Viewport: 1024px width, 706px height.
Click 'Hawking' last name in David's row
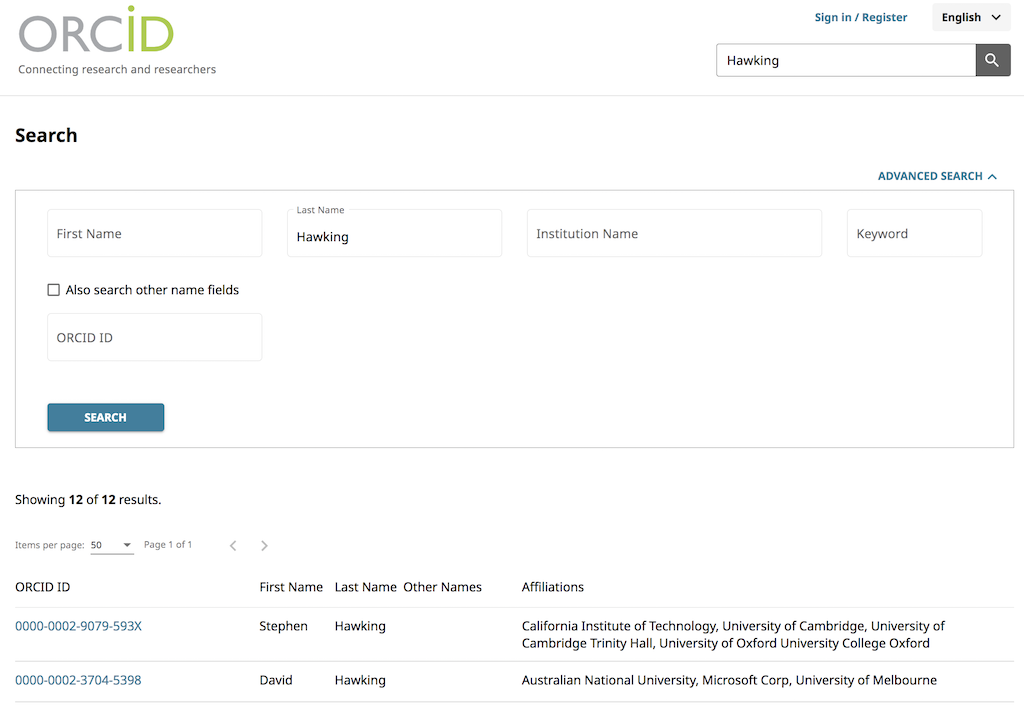[x=360, y=680]
